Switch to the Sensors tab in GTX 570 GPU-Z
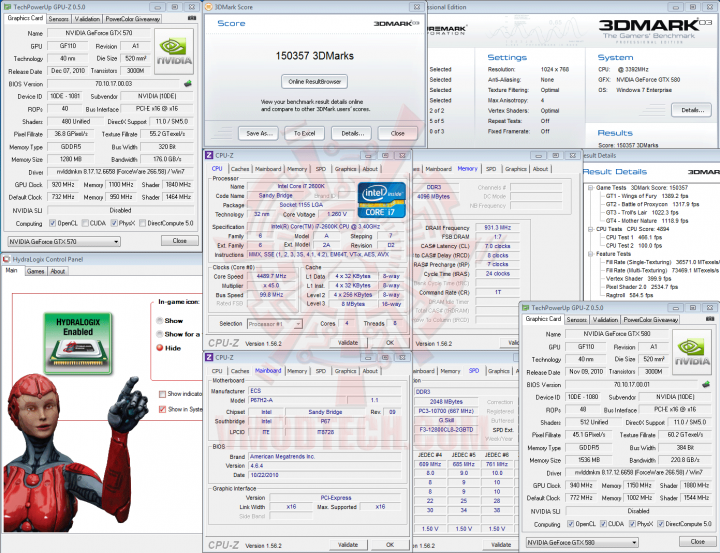Viewport: 720px width, 553px height. point(59,19)
